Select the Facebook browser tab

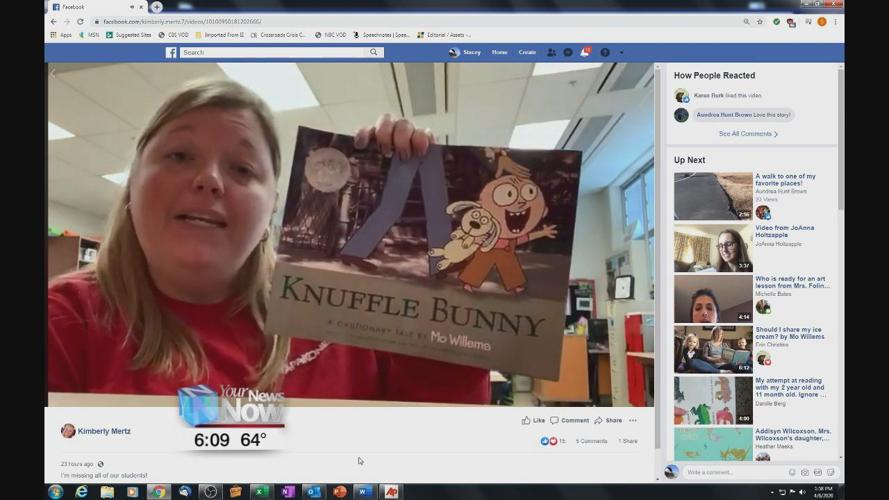coord(96,7)
